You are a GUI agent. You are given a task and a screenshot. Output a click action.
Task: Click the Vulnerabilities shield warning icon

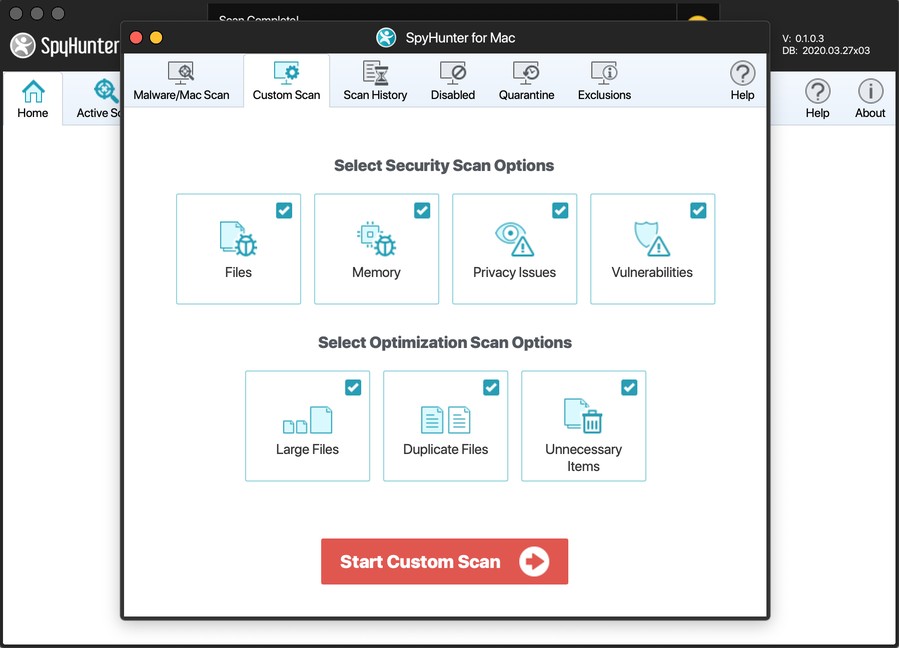[x=652, y=239]
